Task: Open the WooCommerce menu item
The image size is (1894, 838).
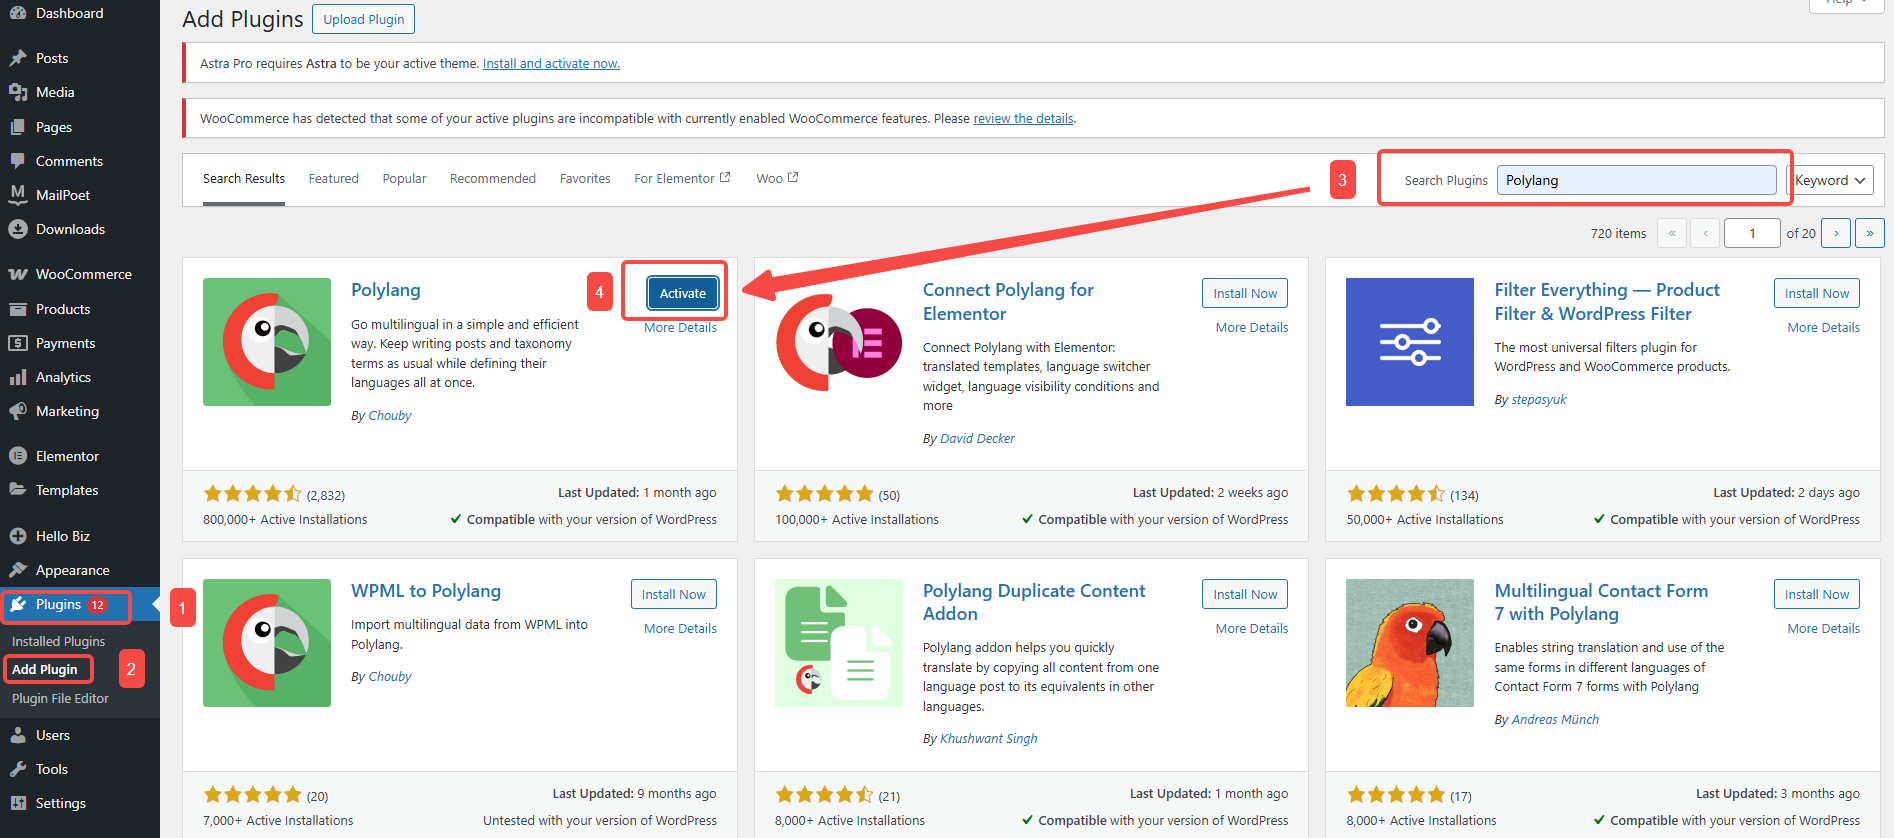Action: (80, 274)
